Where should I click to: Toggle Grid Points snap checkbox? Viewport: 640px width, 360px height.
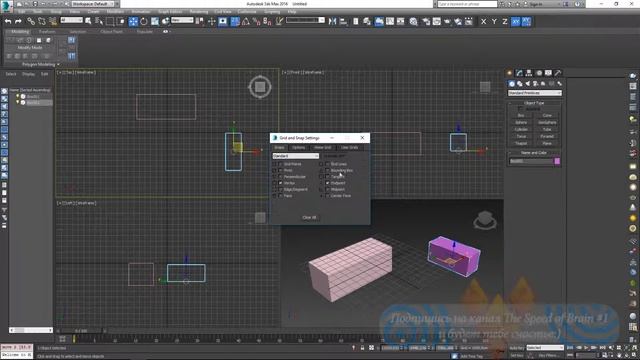tap(280, 164)
